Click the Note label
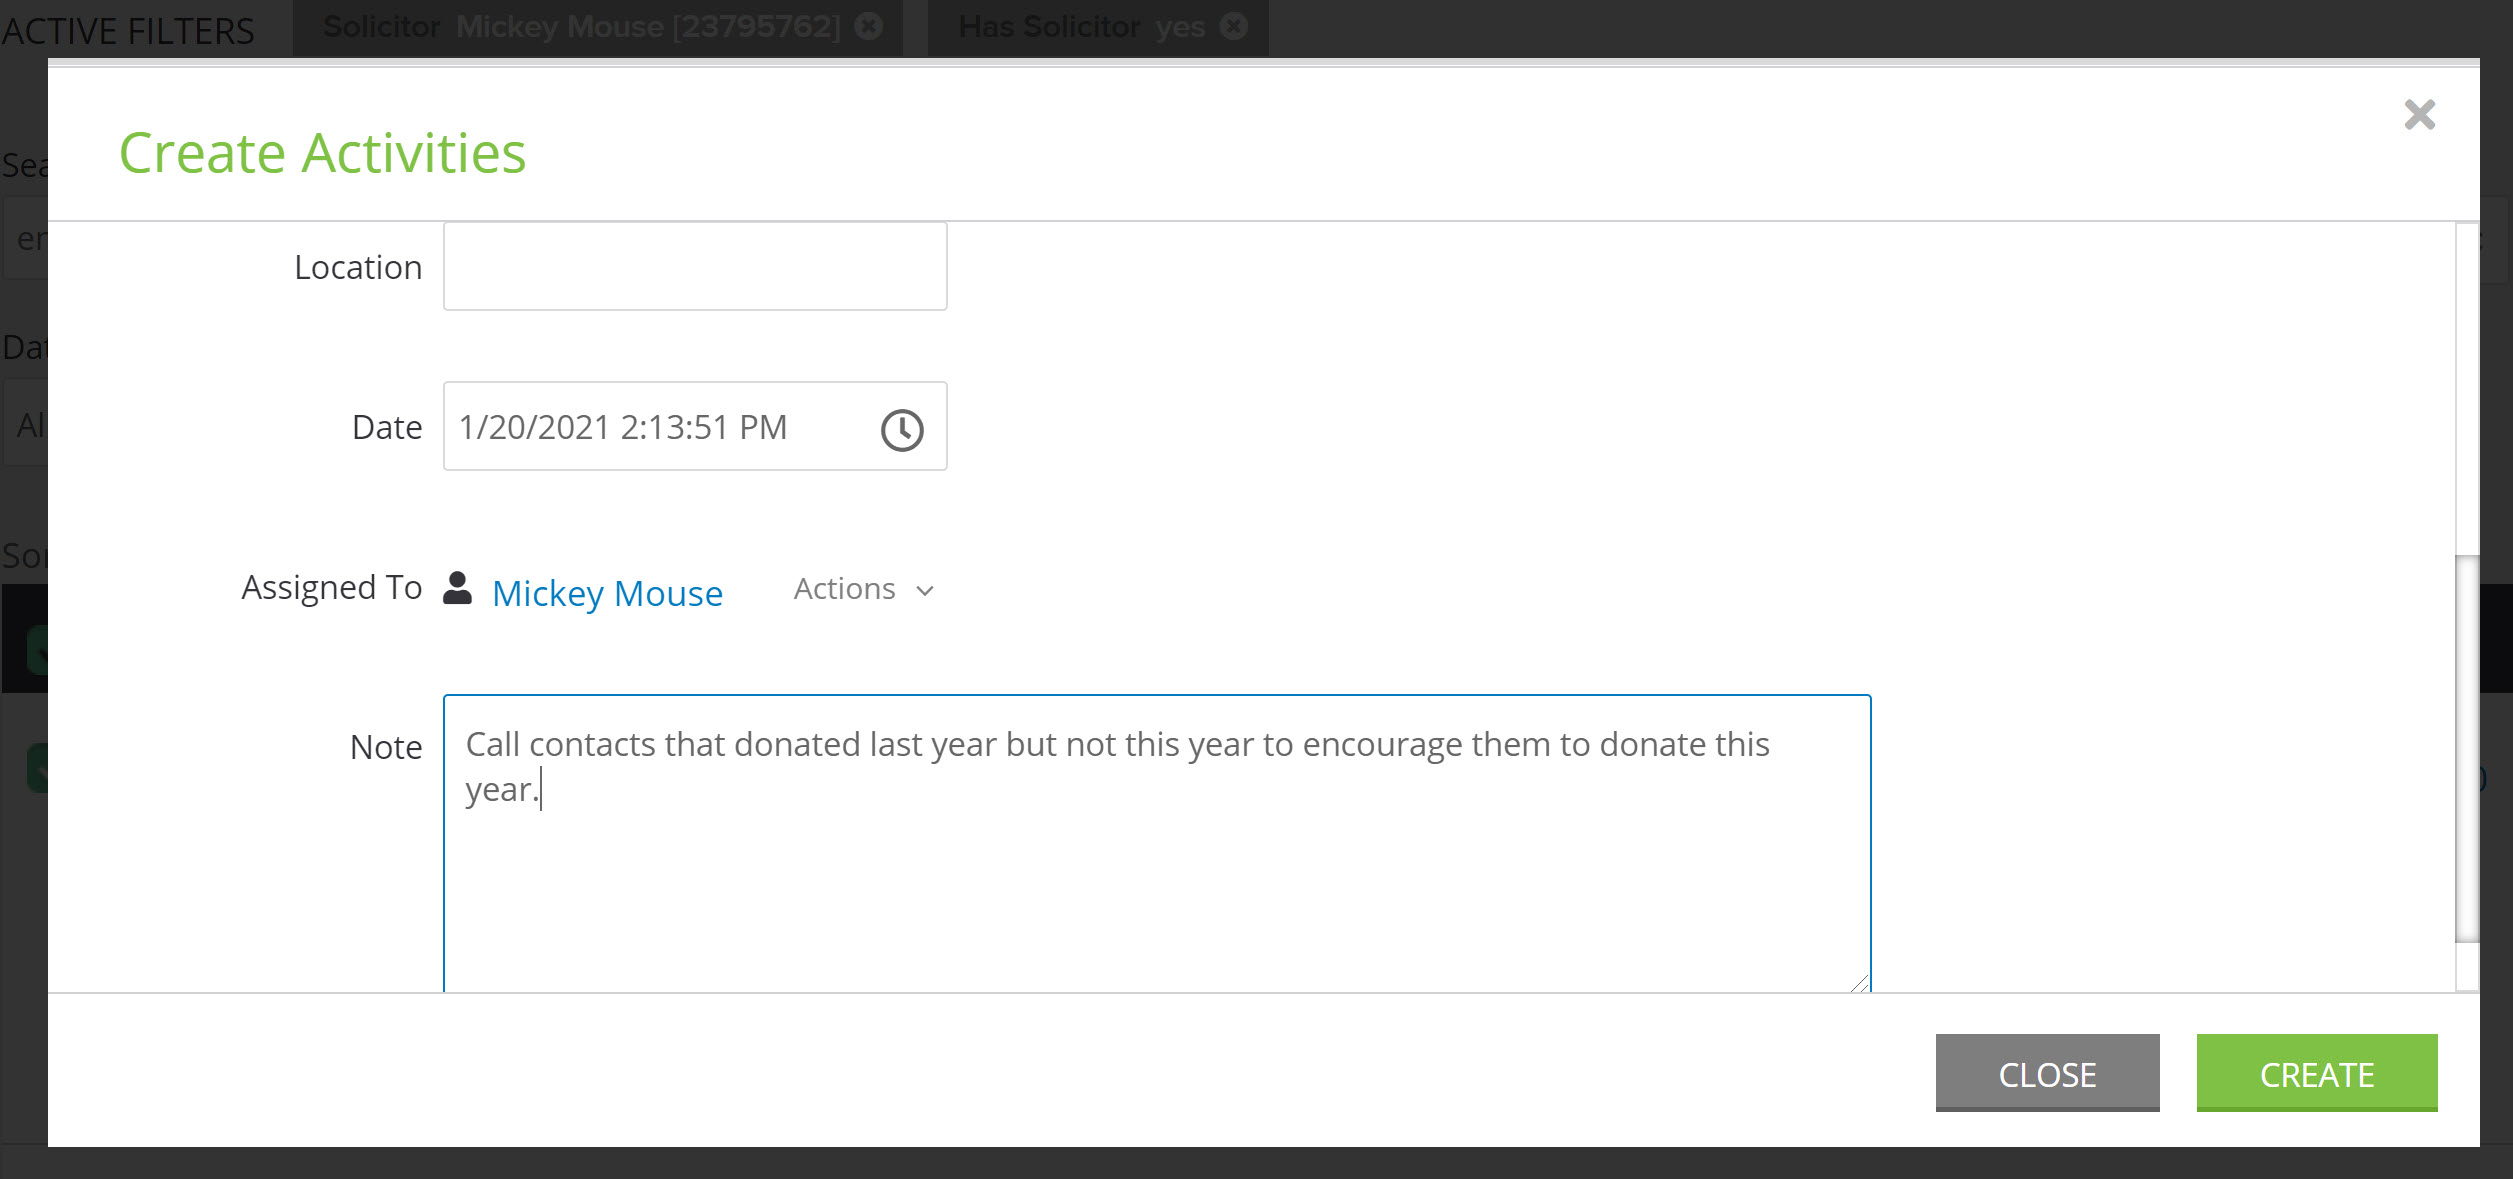2513x1179 pixels. 386,747
